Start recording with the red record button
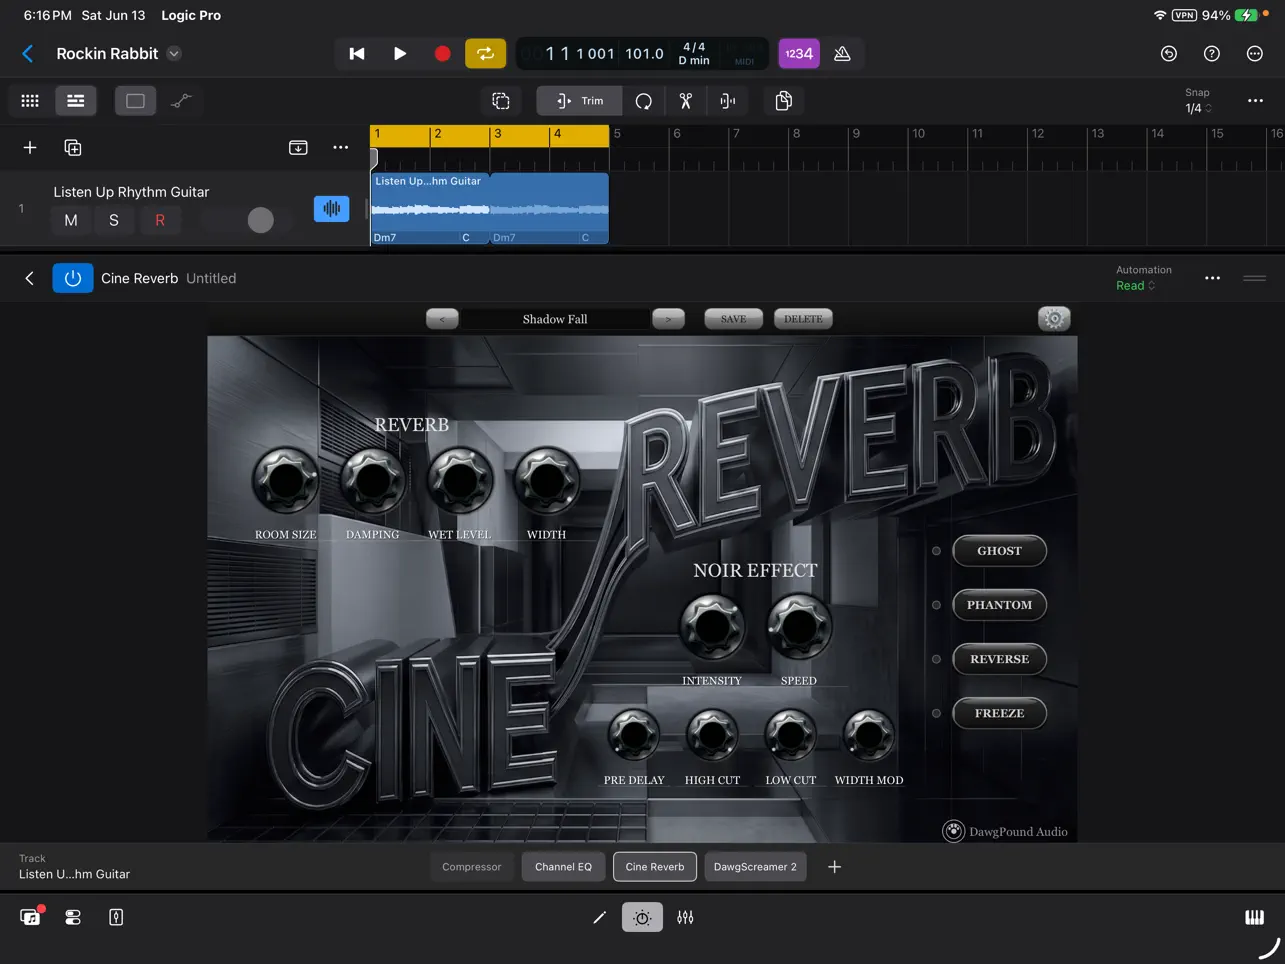1285x964 pixels. coord(442,54)
